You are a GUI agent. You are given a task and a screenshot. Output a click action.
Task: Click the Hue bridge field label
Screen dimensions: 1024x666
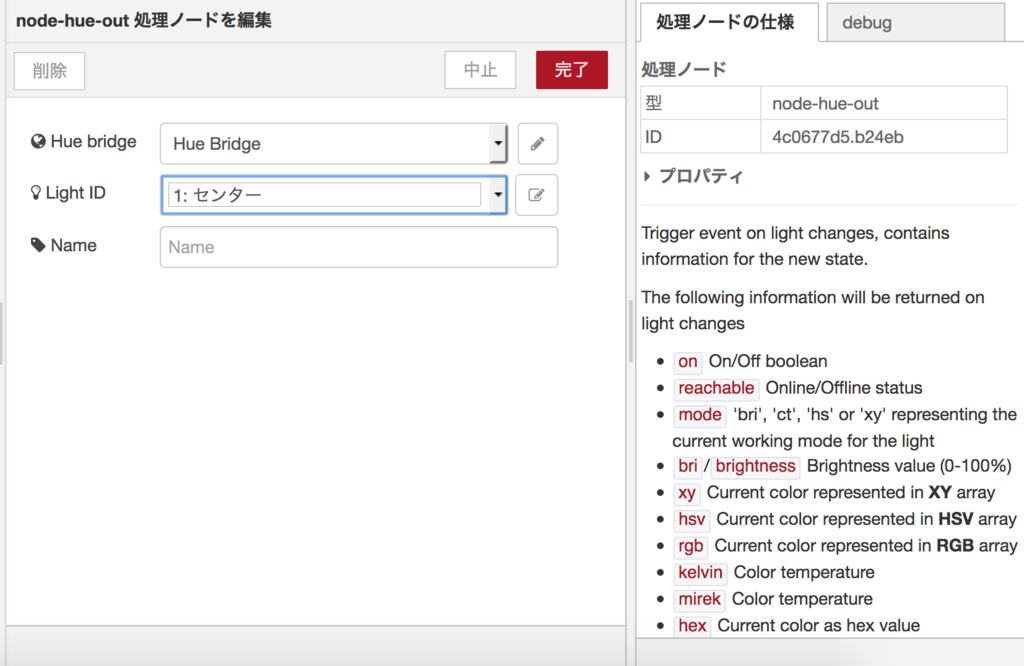(x=93, y=141)
